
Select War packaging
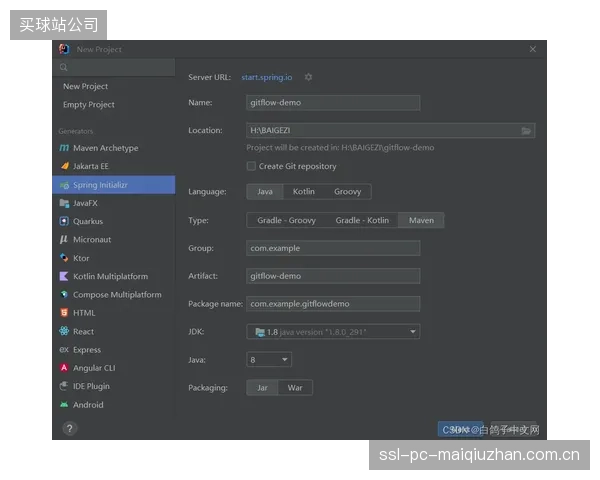tap(295, 388)
